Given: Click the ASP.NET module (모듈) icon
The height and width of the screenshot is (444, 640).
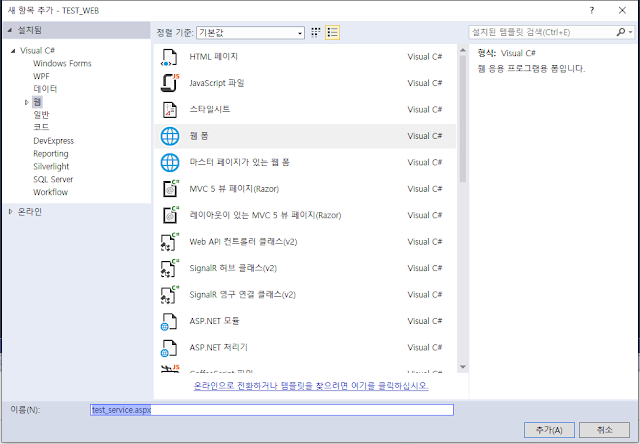Looking at the screenshot, I should point(169,321).
